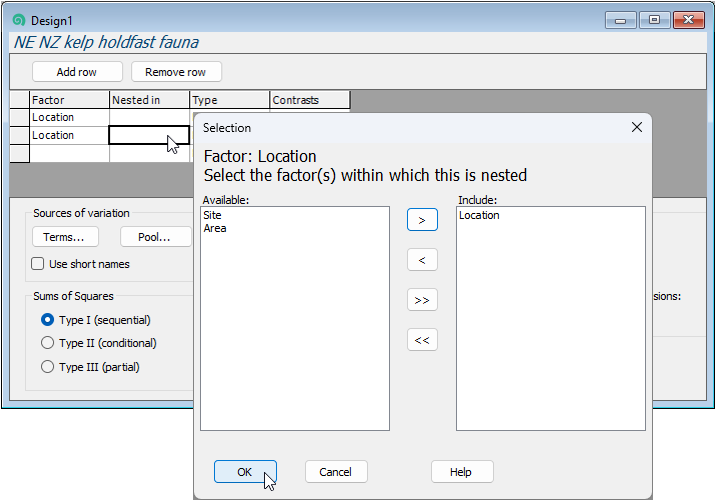Click the Remove row button
718x502 pixels.
click(x=176, y=72)
